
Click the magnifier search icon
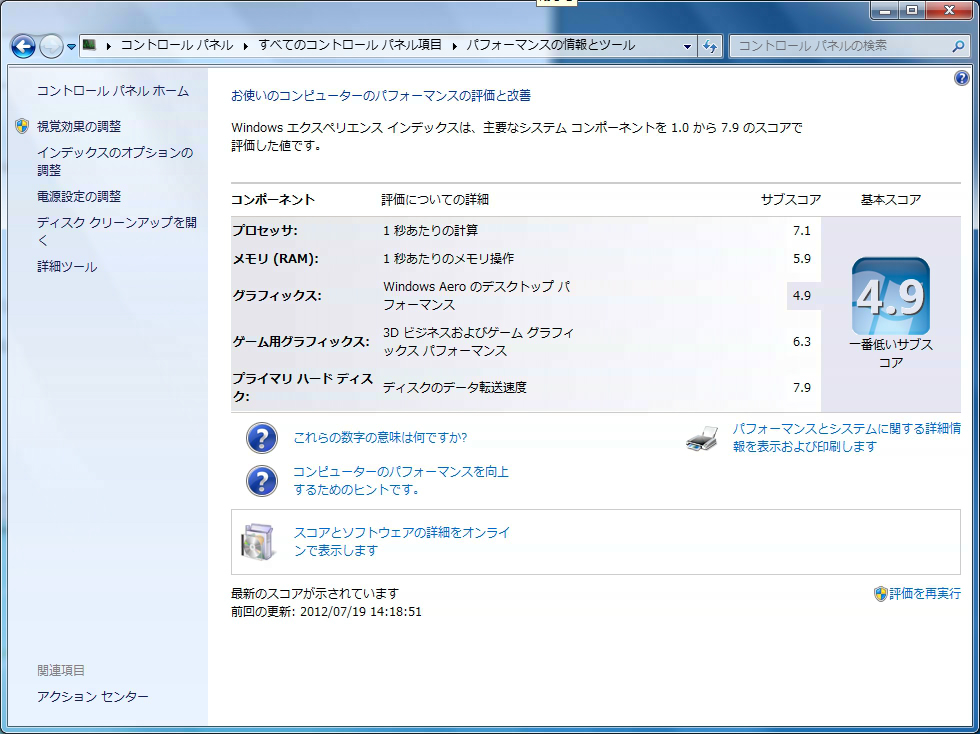click(x=958, y=46)
